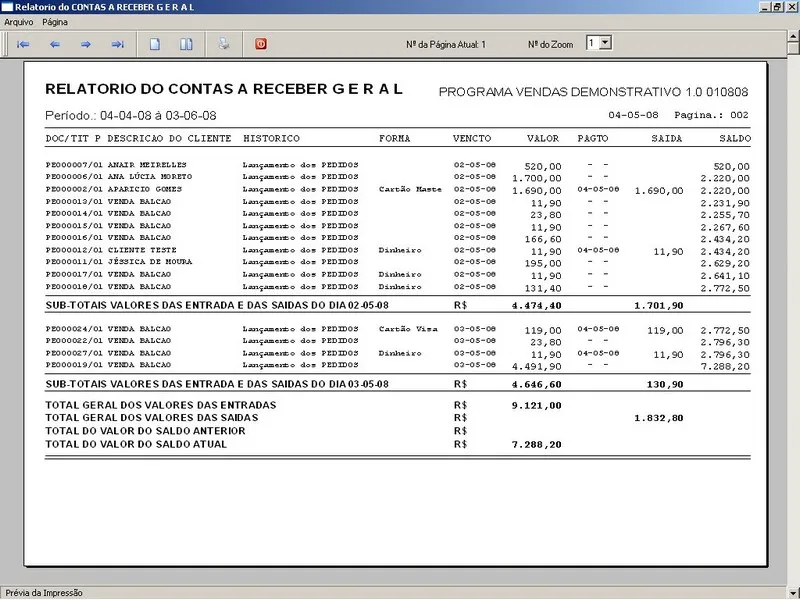Jump to the last report page

pos(117,44)
